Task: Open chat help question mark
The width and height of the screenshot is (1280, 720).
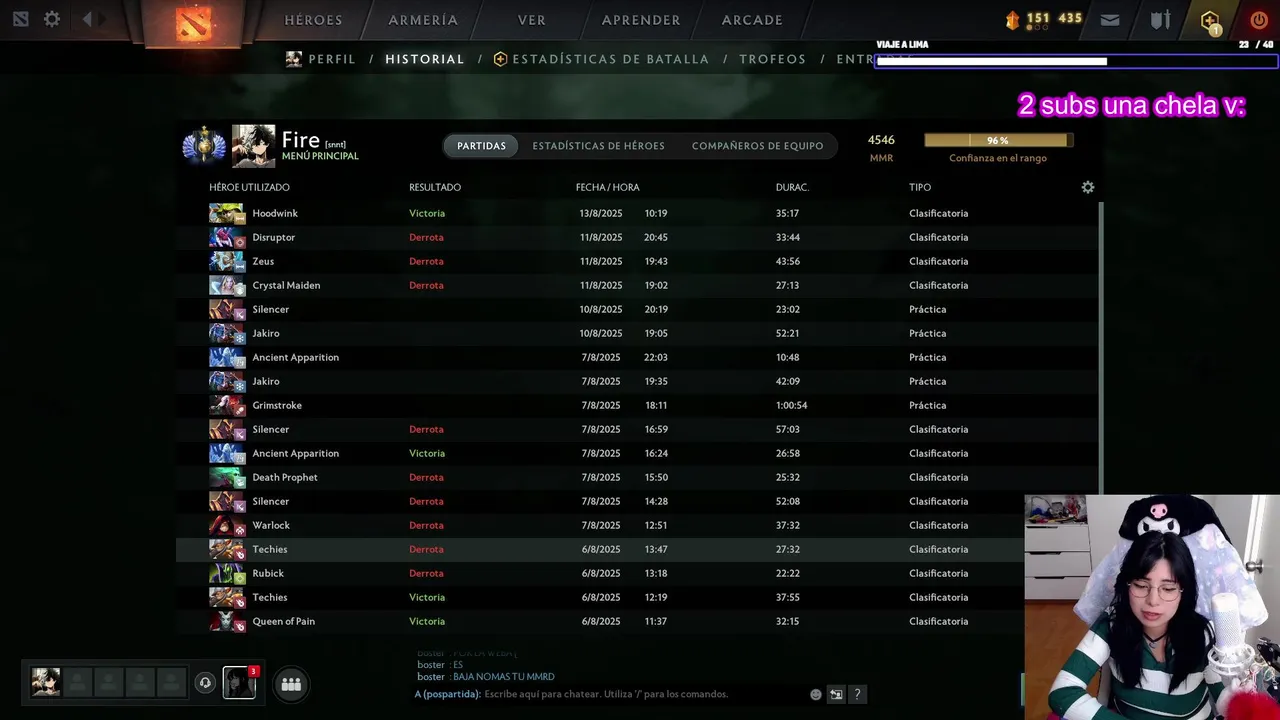Action: (857, 694)
